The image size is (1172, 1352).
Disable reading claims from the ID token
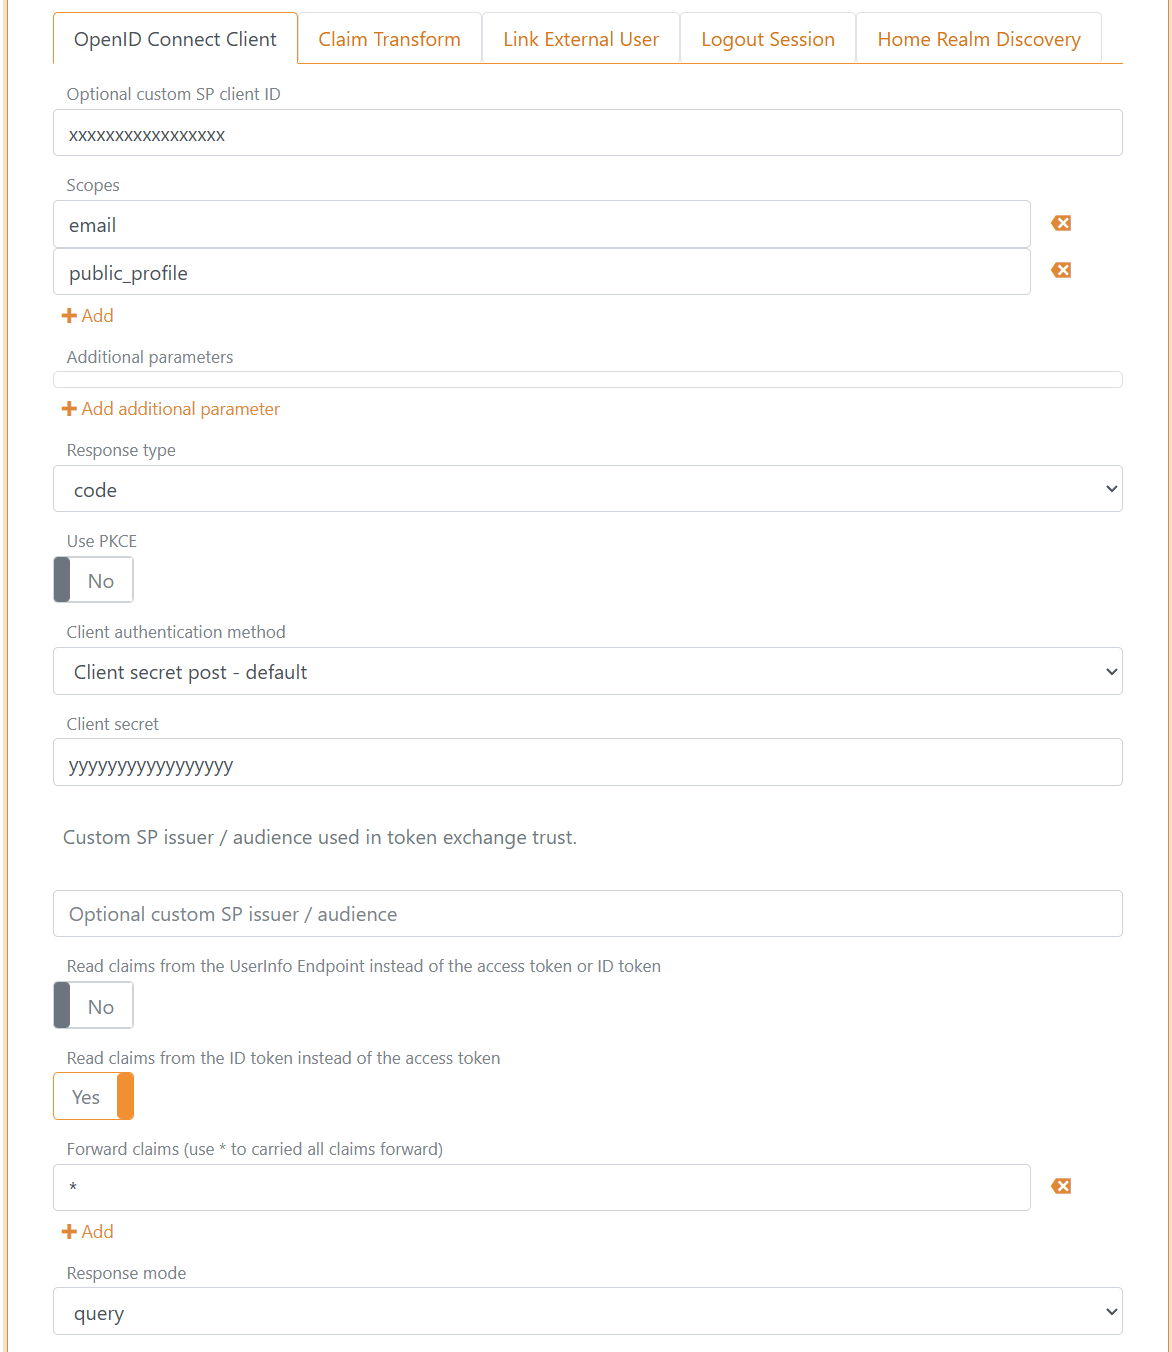[93, 1096]
